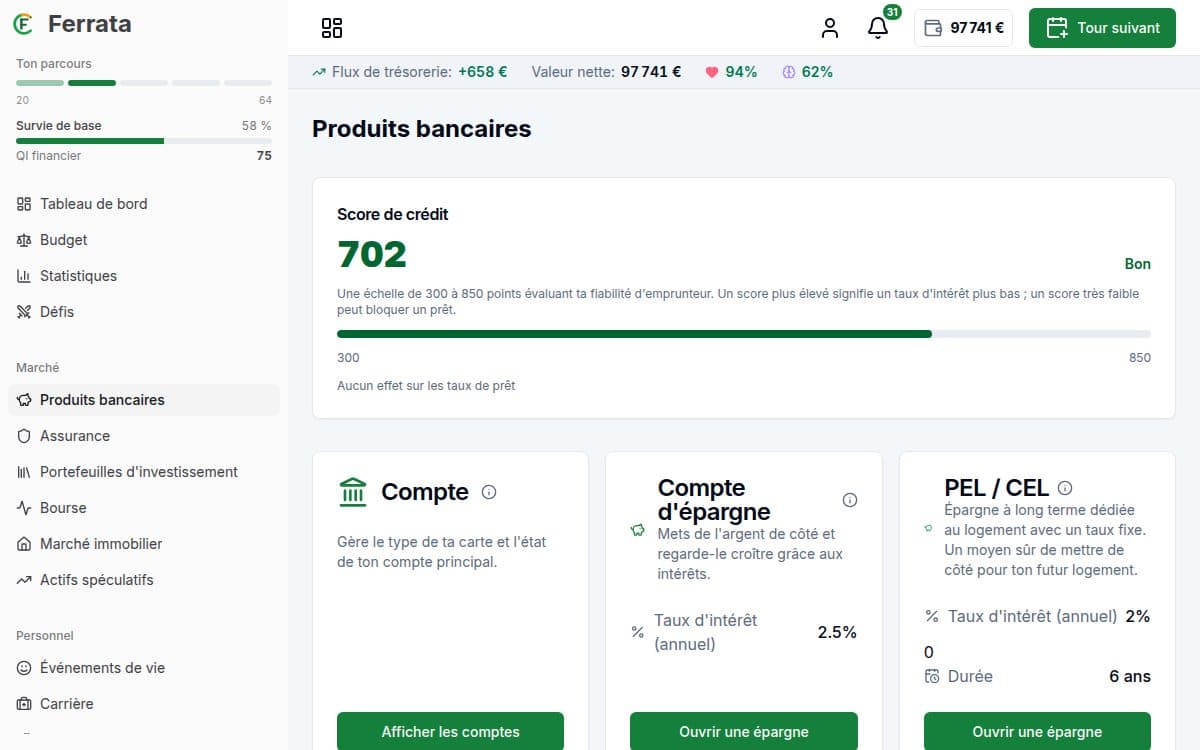Click Ouvrir une épargne under Compte d'épargne
The width and height of the screenshot is (1200, 750).
(x=744, y=731)
